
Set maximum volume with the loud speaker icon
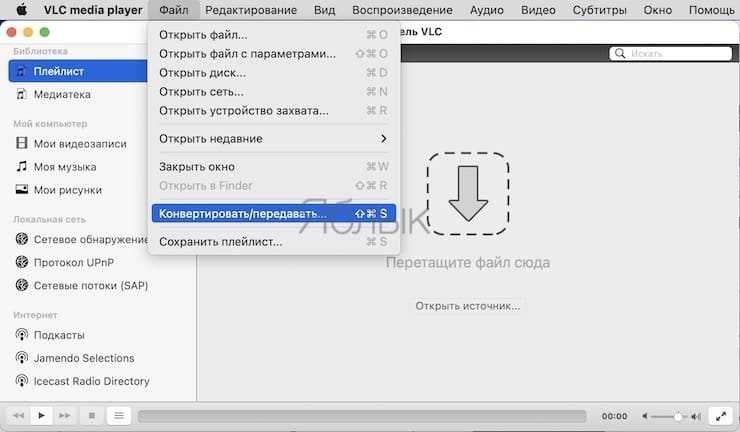696,416
